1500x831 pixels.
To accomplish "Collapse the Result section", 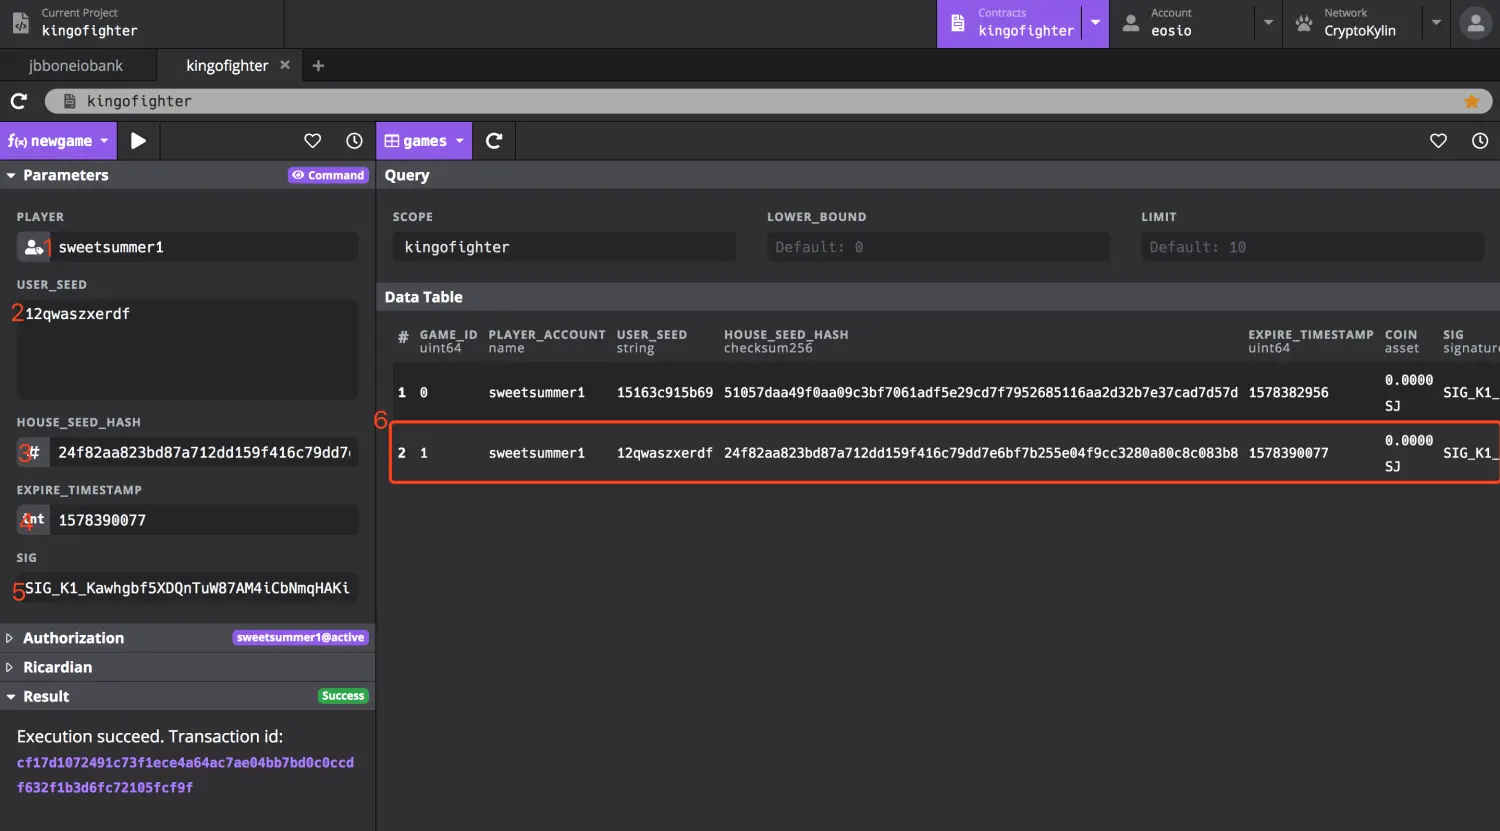I will point(46,697).
